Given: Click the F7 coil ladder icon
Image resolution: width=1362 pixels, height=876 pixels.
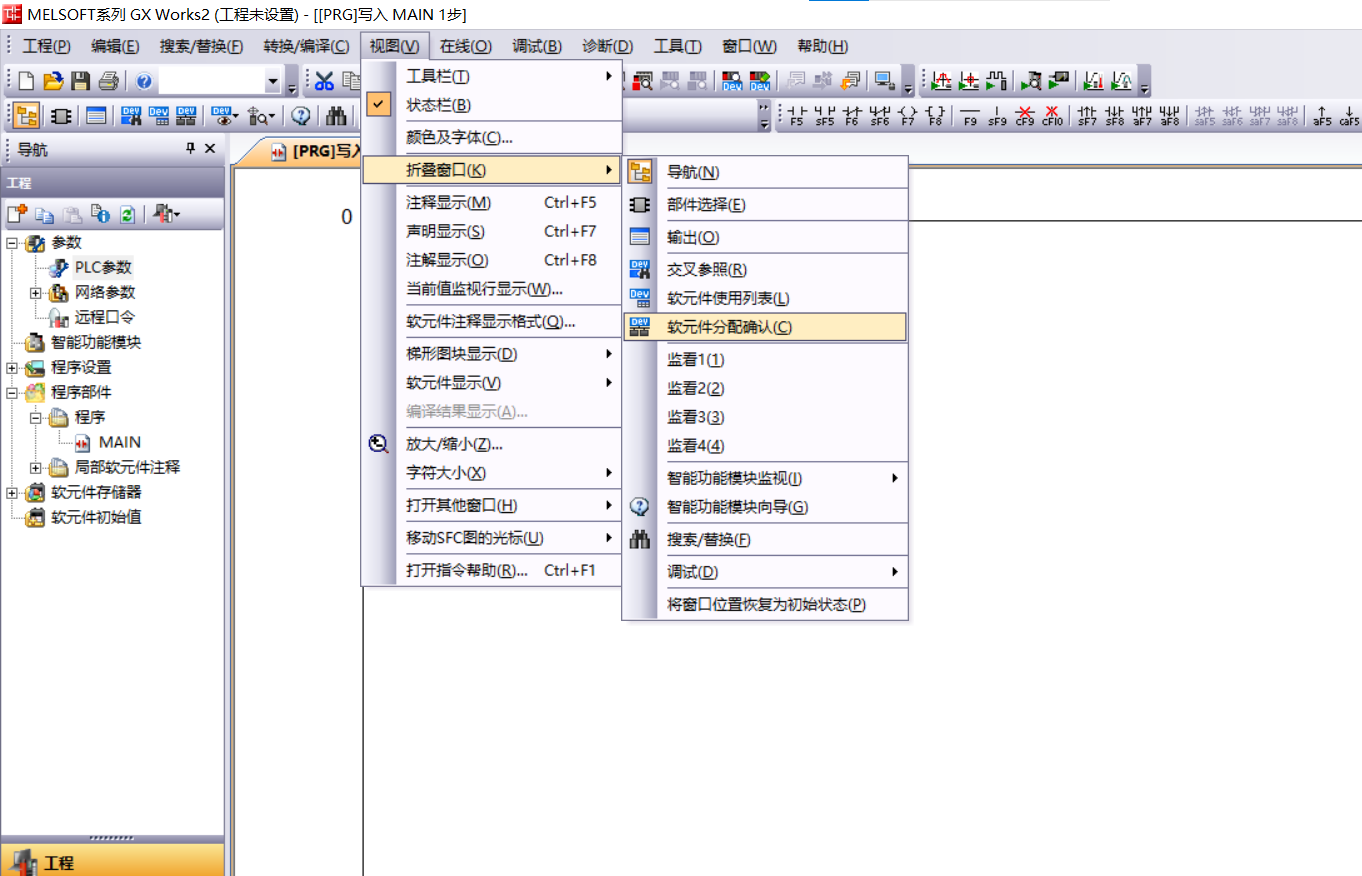Looking at the screenshot, I should [x=907, y=115].
